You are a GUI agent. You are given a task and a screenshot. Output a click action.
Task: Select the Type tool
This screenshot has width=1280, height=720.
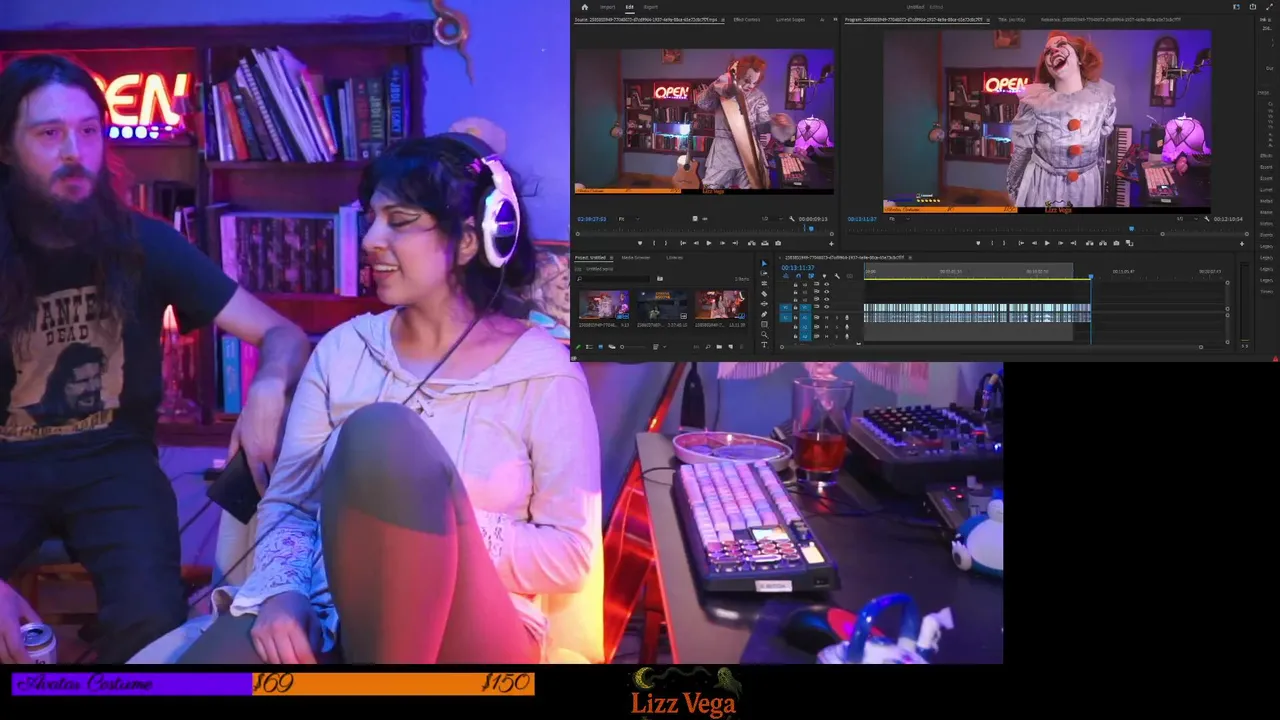coord(764,345)
